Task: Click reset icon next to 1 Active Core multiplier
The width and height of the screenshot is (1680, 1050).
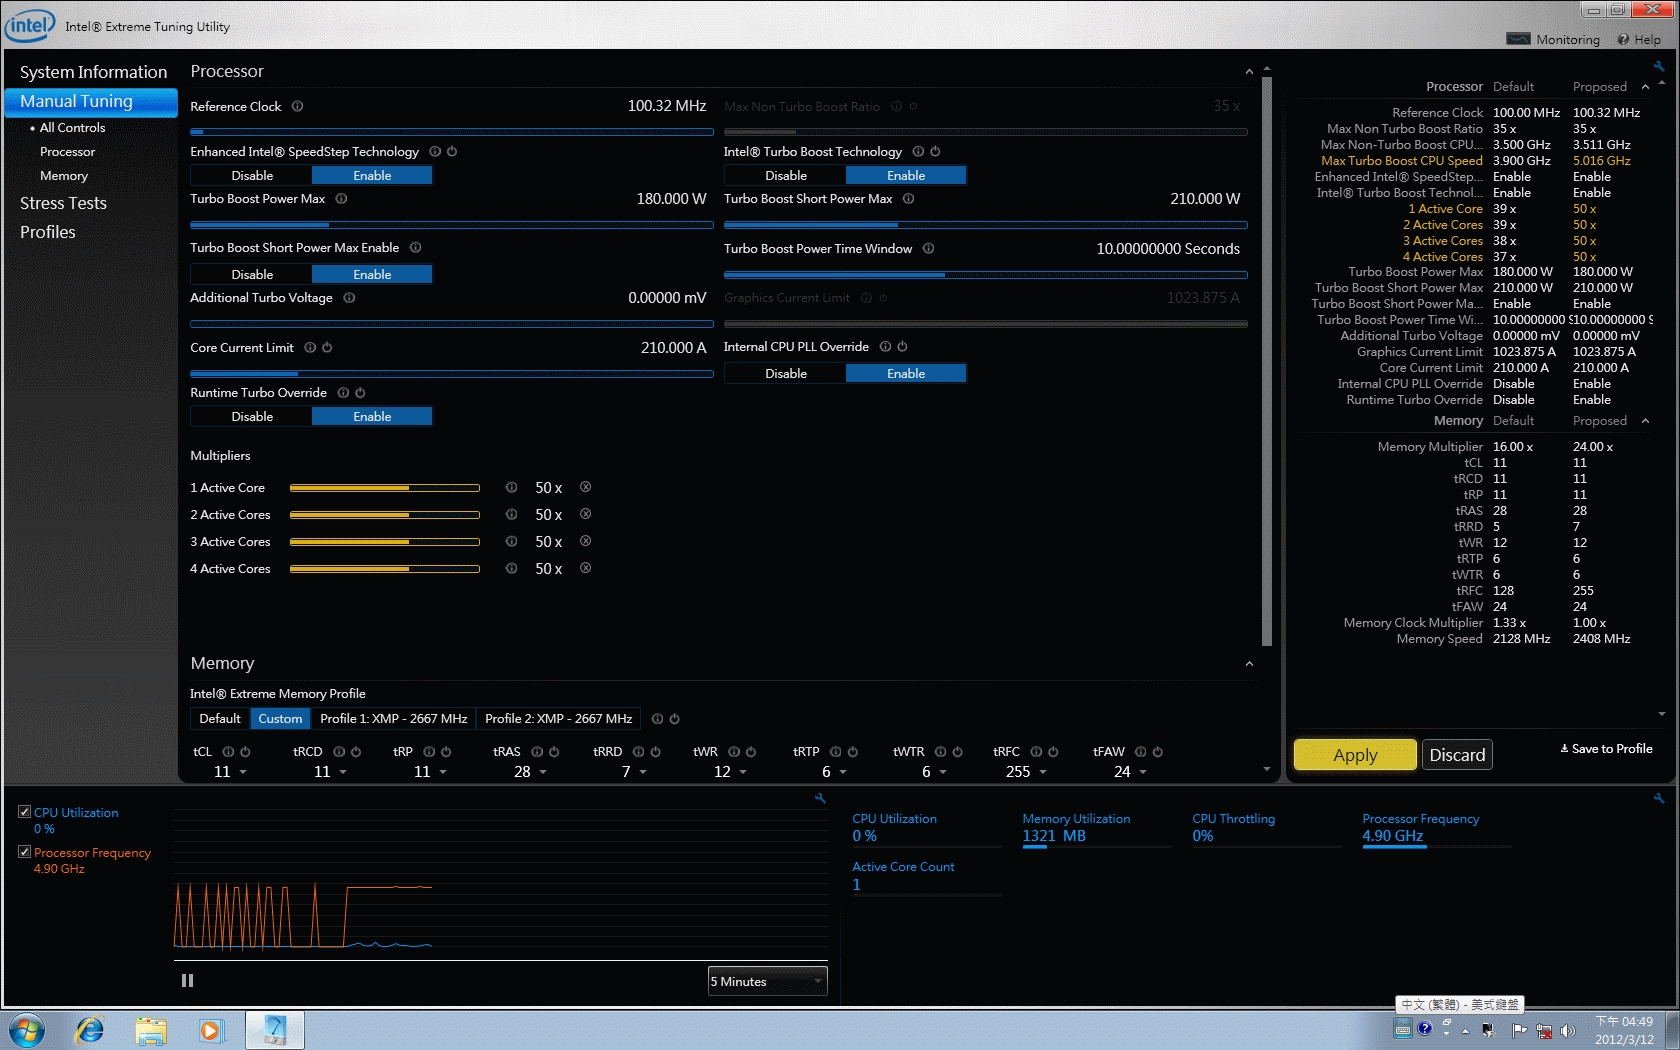Action: pyautogui.click(x=586, y=488)
